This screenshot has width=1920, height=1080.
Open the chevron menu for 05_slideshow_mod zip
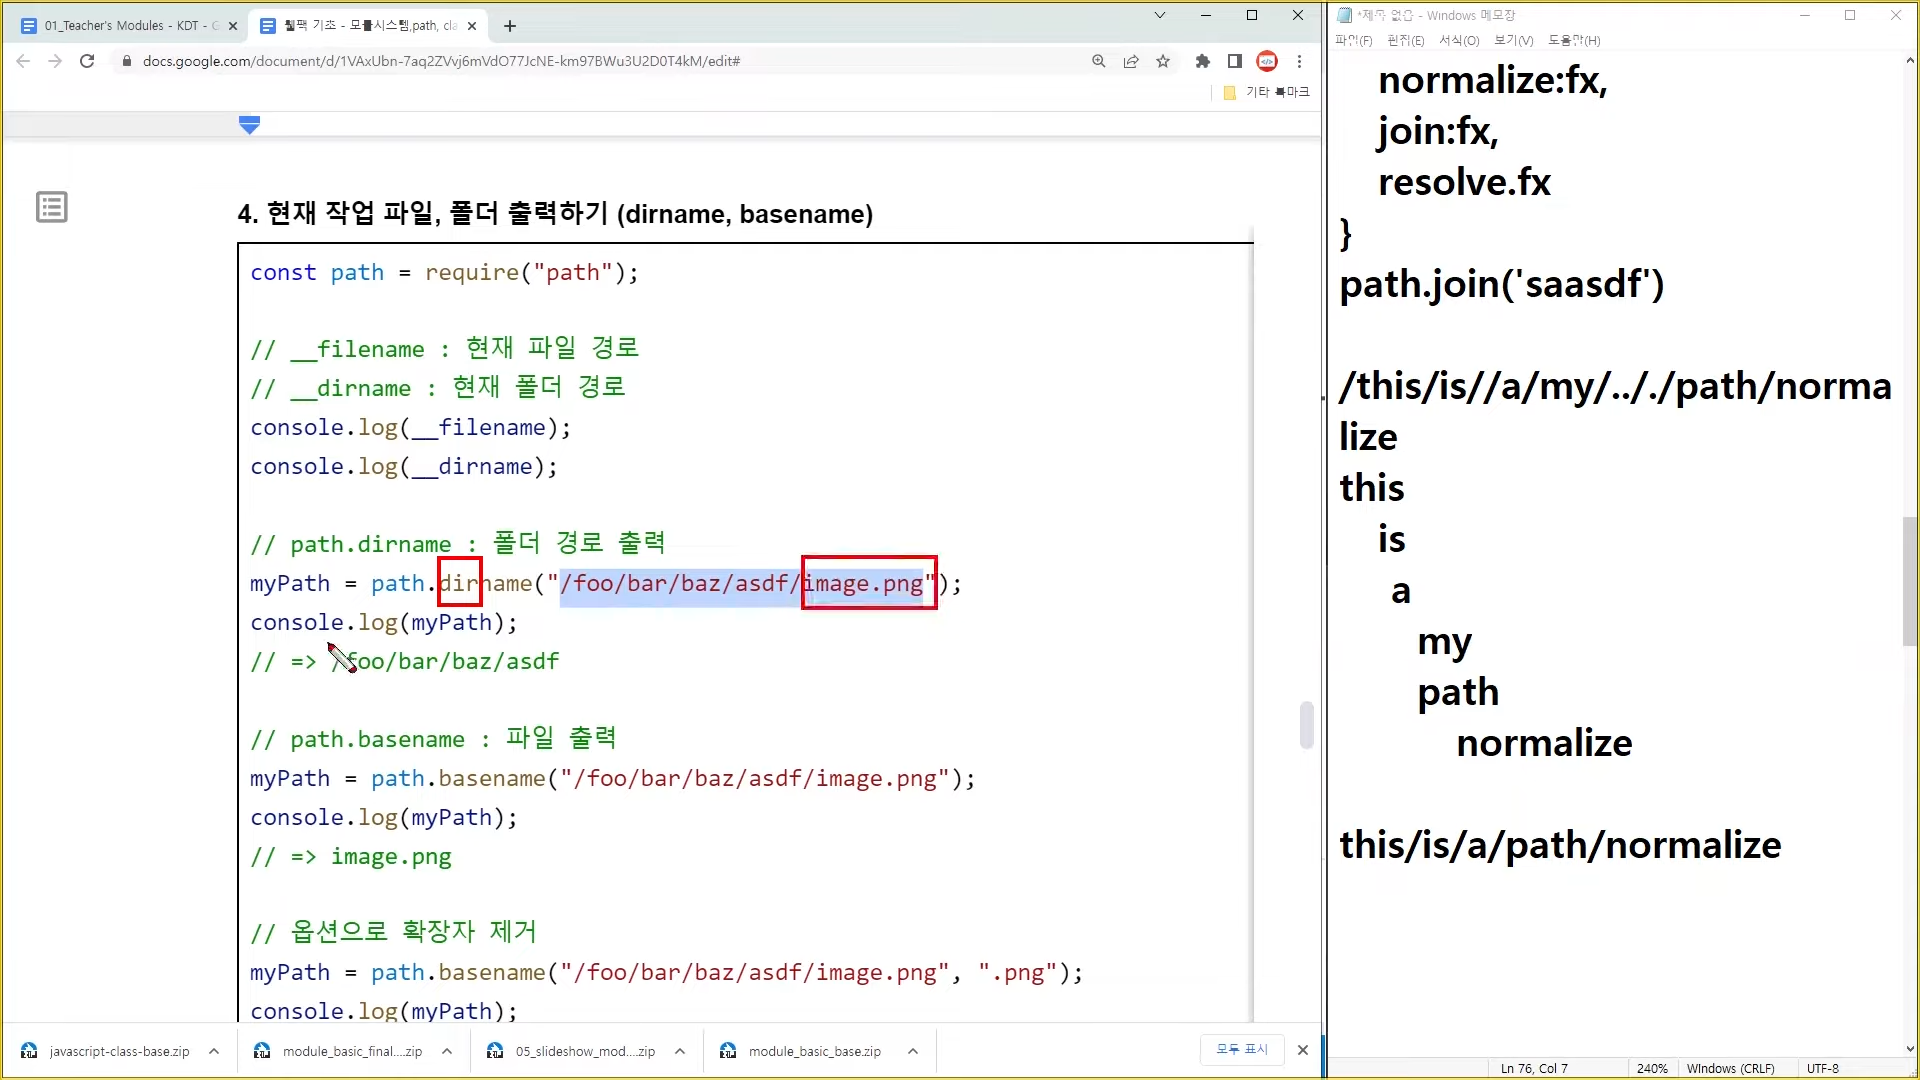(680, 1051)
